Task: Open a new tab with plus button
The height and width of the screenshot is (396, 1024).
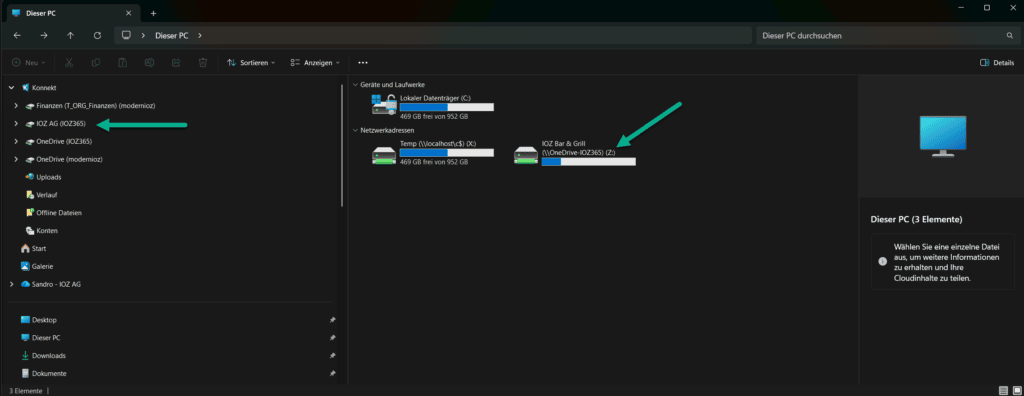Action: pos(153,13)
